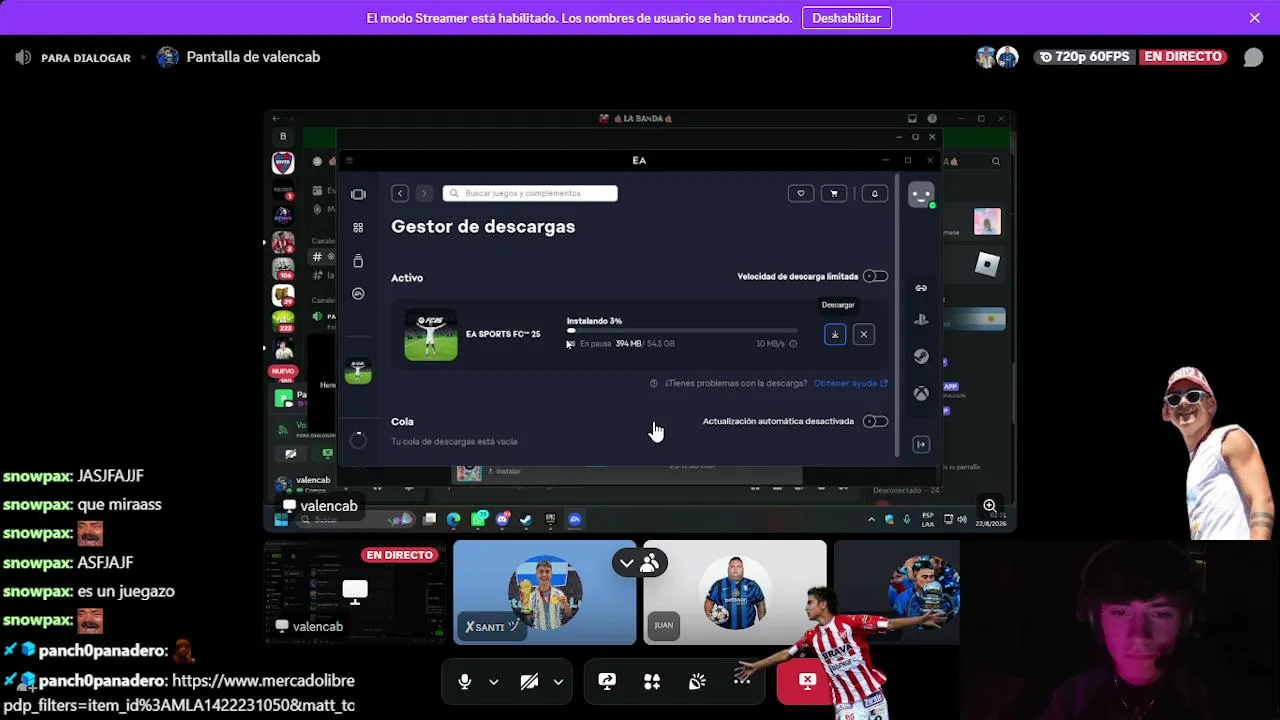Click the share screen button
Viewport: 1280px width, 720px height.
(607, 682)
